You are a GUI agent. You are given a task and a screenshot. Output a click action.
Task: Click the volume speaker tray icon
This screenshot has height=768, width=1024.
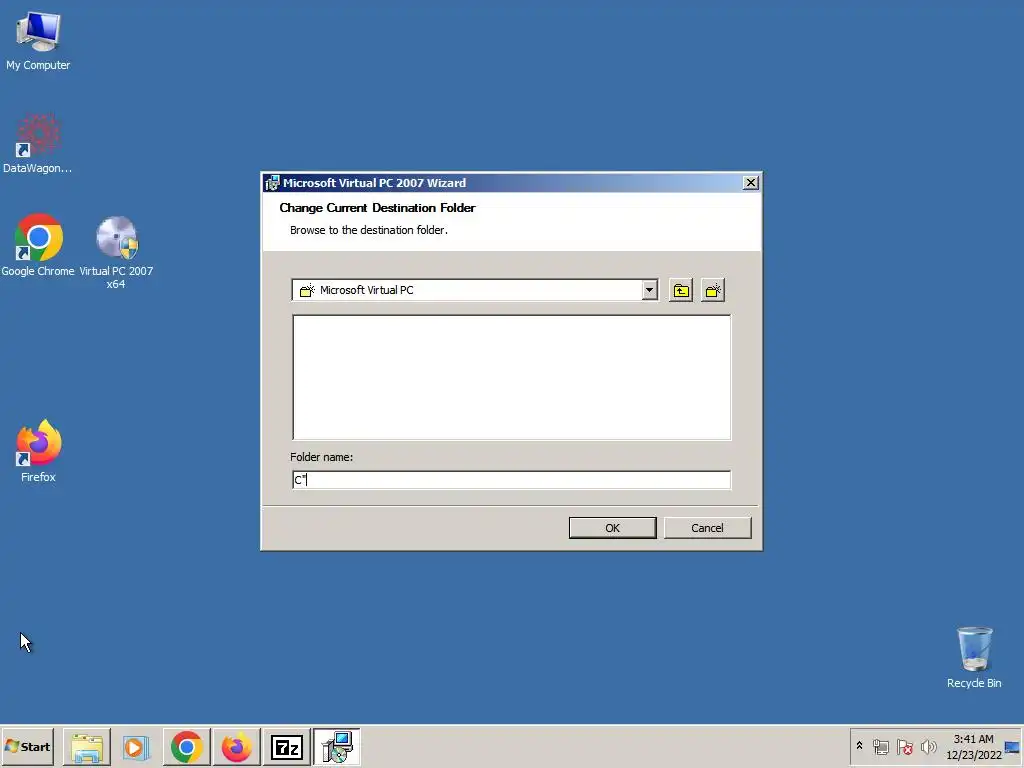pyautogui.click(x=928, y=746)
